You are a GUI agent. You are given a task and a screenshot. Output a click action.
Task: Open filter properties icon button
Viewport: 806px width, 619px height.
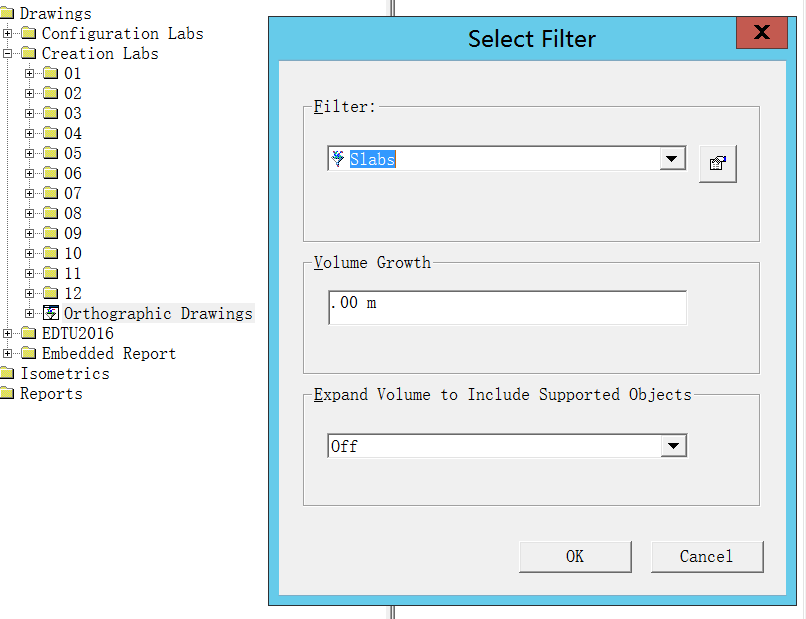click(x=718, y=163)
